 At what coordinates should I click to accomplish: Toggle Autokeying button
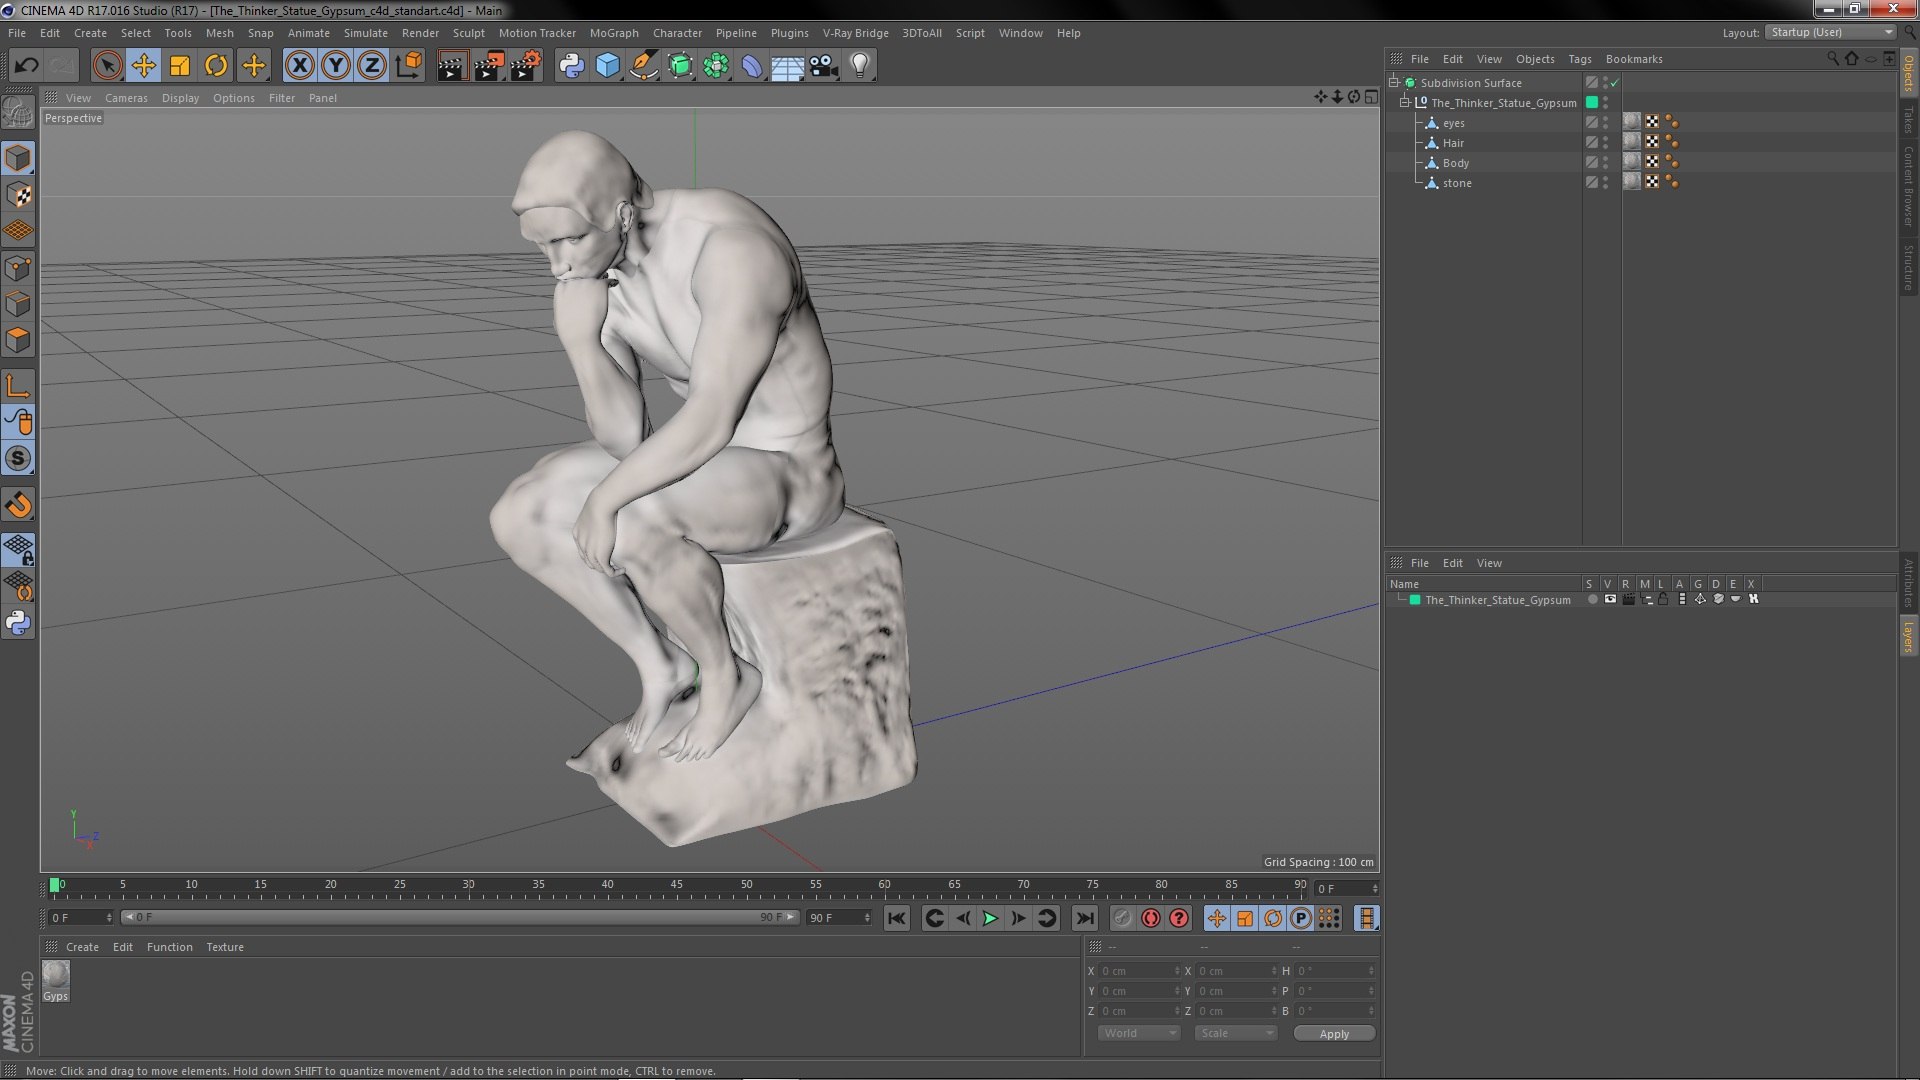1151,918
